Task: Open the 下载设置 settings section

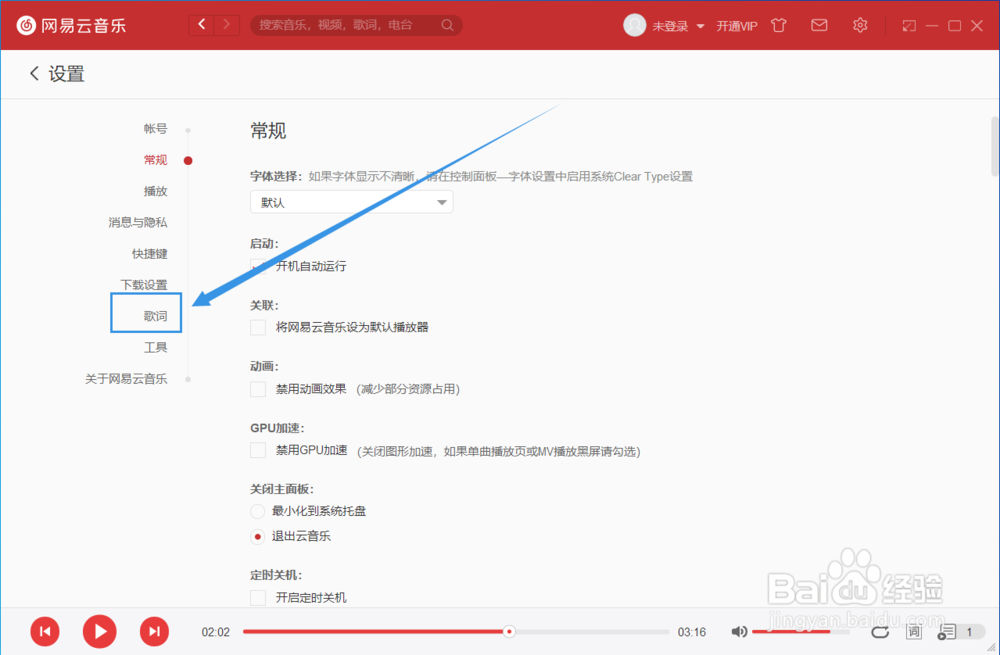Action: 143,285
